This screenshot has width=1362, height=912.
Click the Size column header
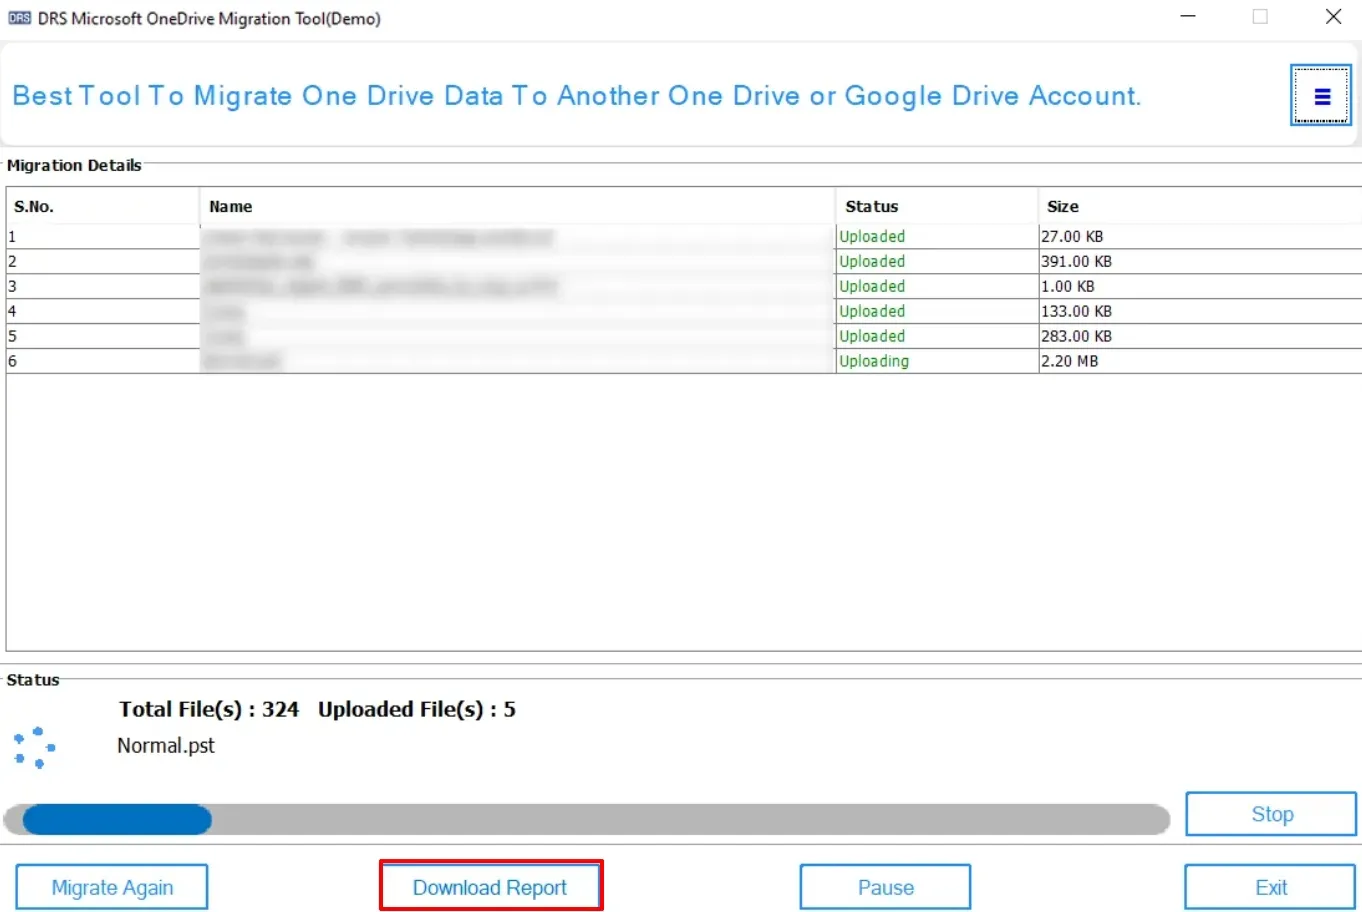[1062, 207]
